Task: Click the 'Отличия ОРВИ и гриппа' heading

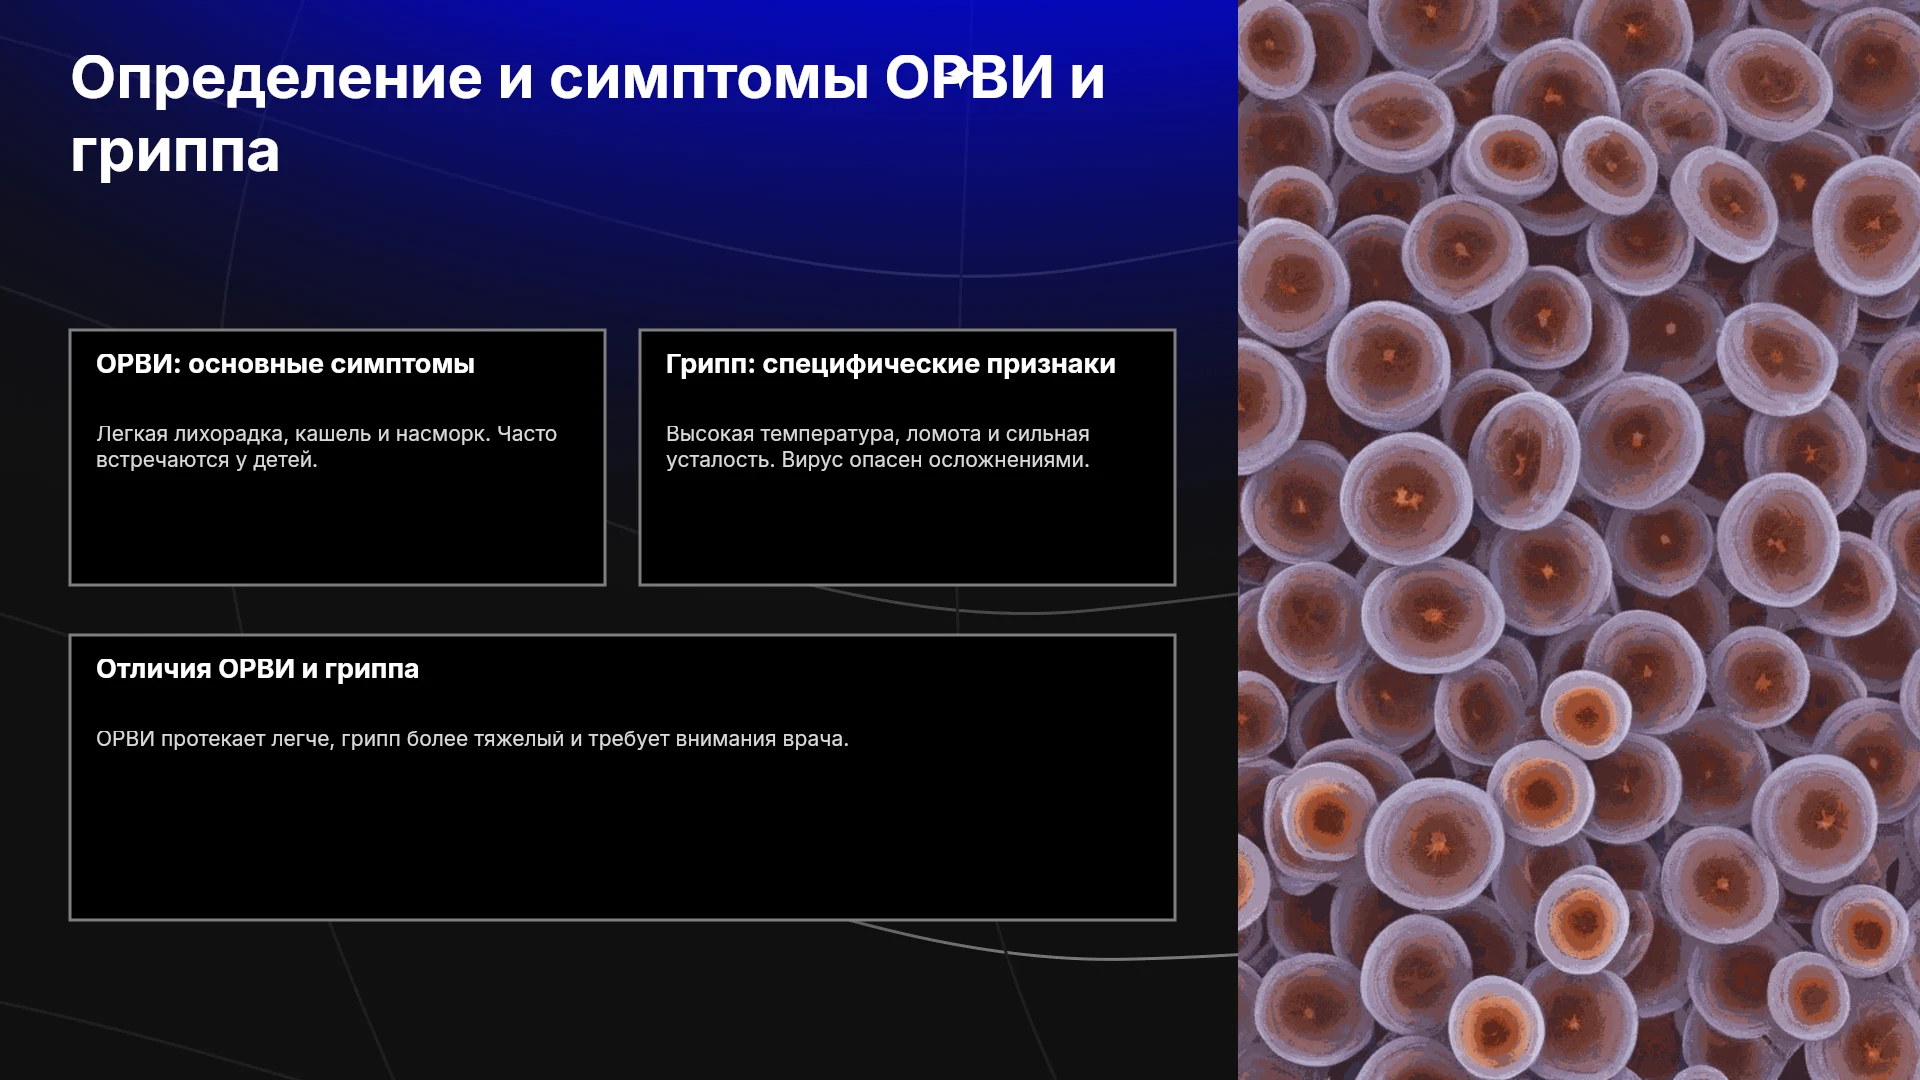Action: pyautogui.click(x=257, y=669)
